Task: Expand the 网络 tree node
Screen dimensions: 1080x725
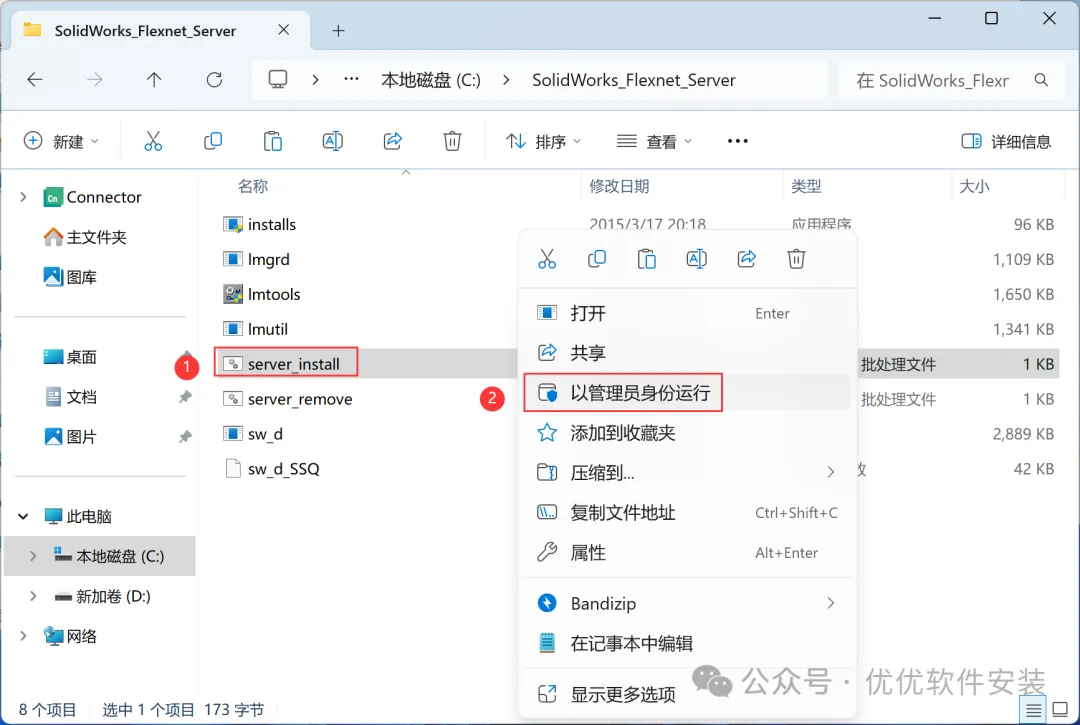Action: coord(23,635)
